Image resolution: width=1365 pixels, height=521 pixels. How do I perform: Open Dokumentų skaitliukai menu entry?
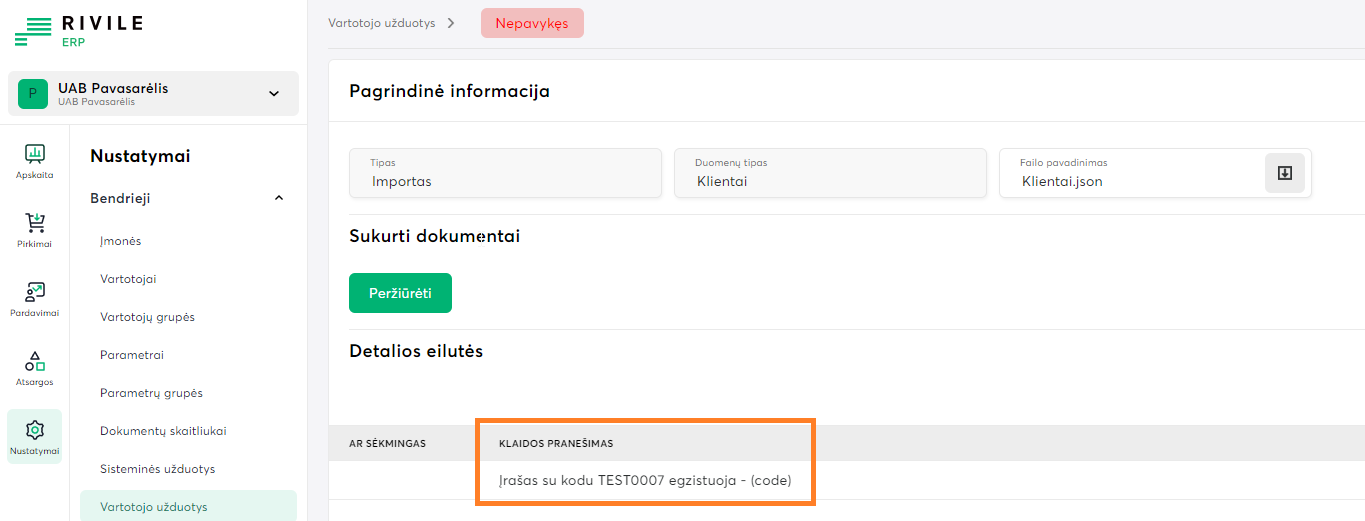click(x=163, y=431)
